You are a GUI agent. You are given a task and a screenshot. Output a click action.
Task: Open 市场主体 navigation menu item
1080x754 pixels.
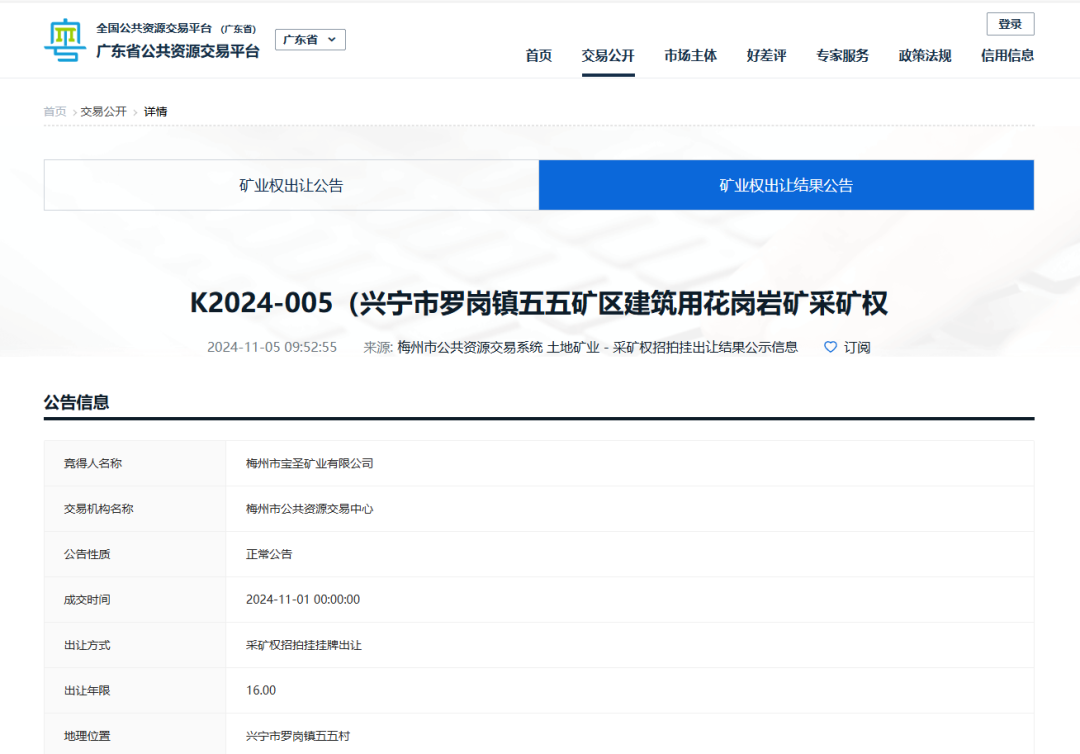coord(690,56)
